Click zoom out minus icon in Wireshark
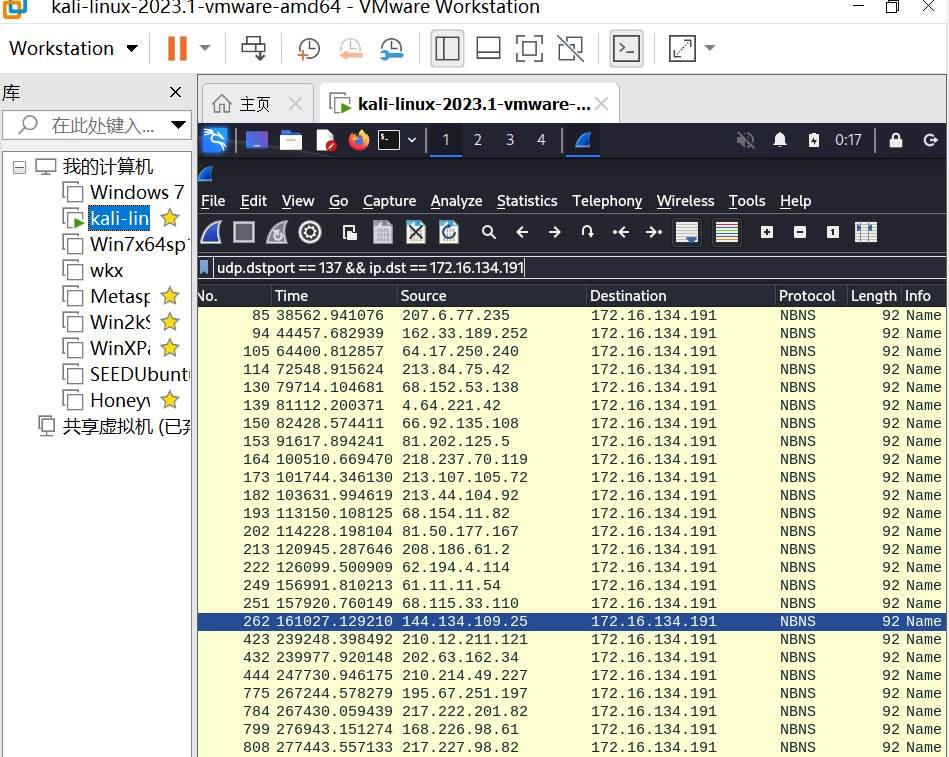This screenshot has width=949, height=757. (800, 232)
